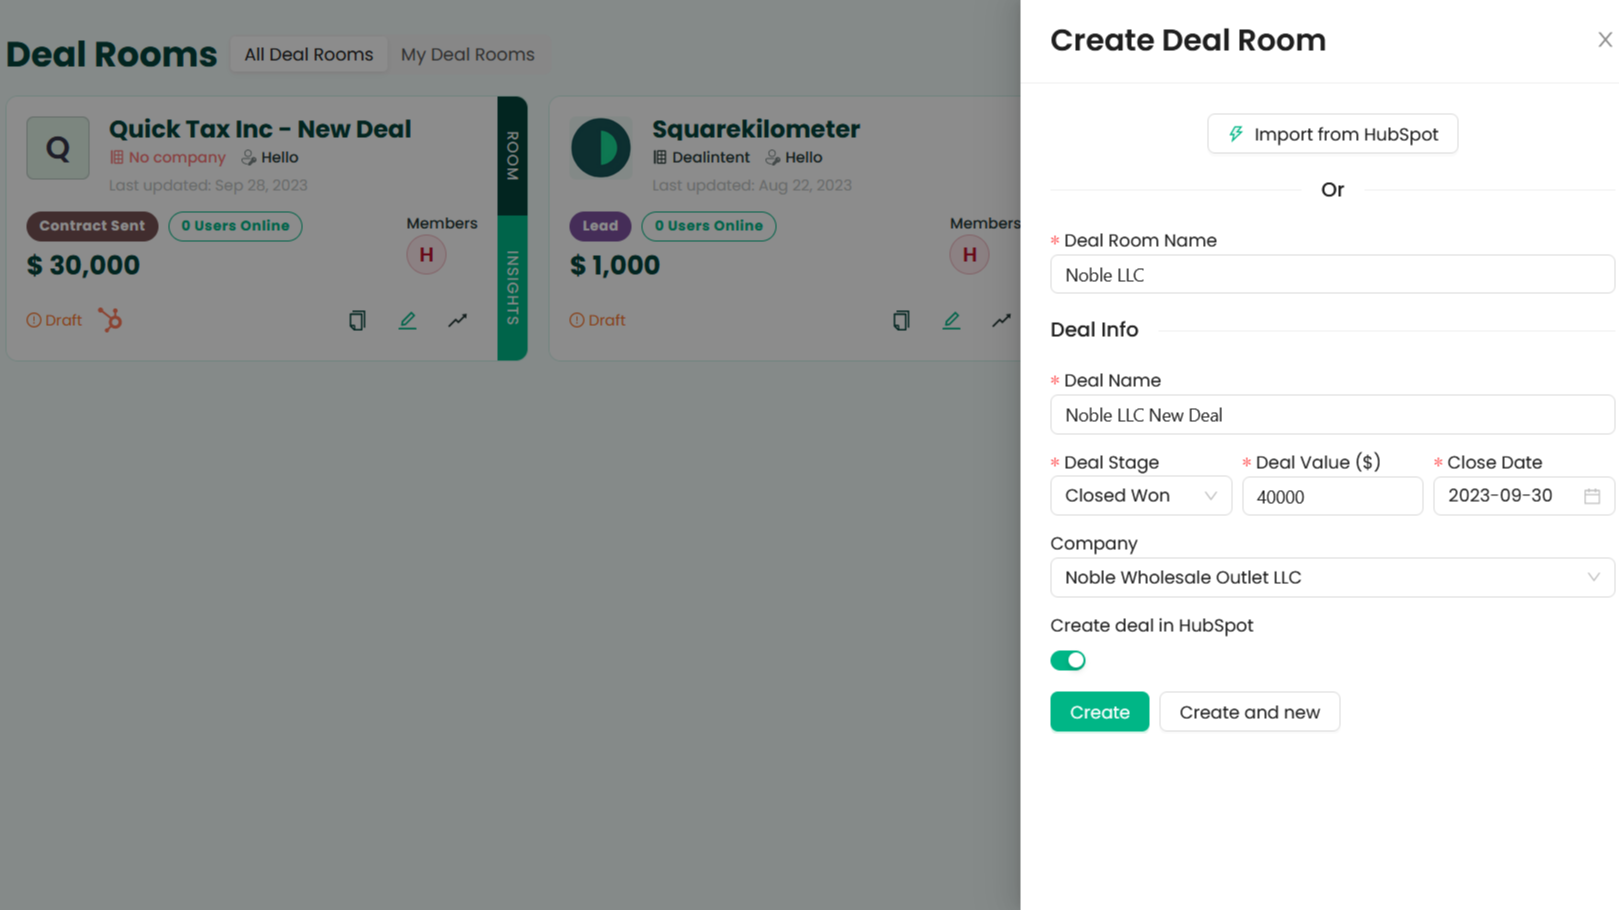Open duplicate icon on Quick Tax Inc deal

click(x=357, y=320)
